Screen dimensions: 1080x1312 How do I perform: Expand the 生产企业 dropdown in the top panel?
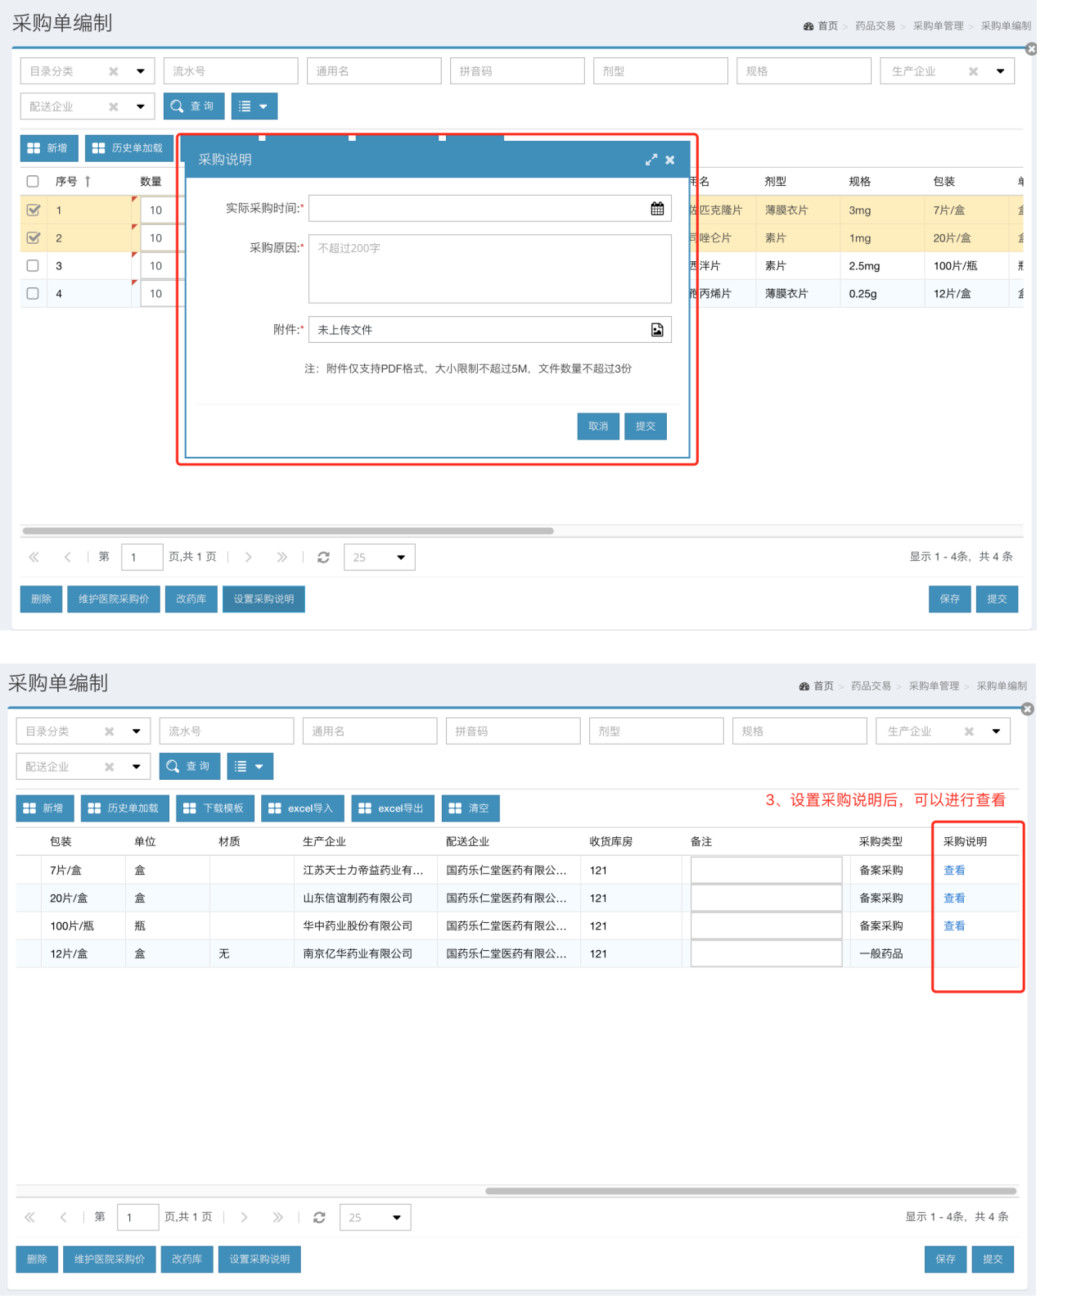tap(1000, 71)
